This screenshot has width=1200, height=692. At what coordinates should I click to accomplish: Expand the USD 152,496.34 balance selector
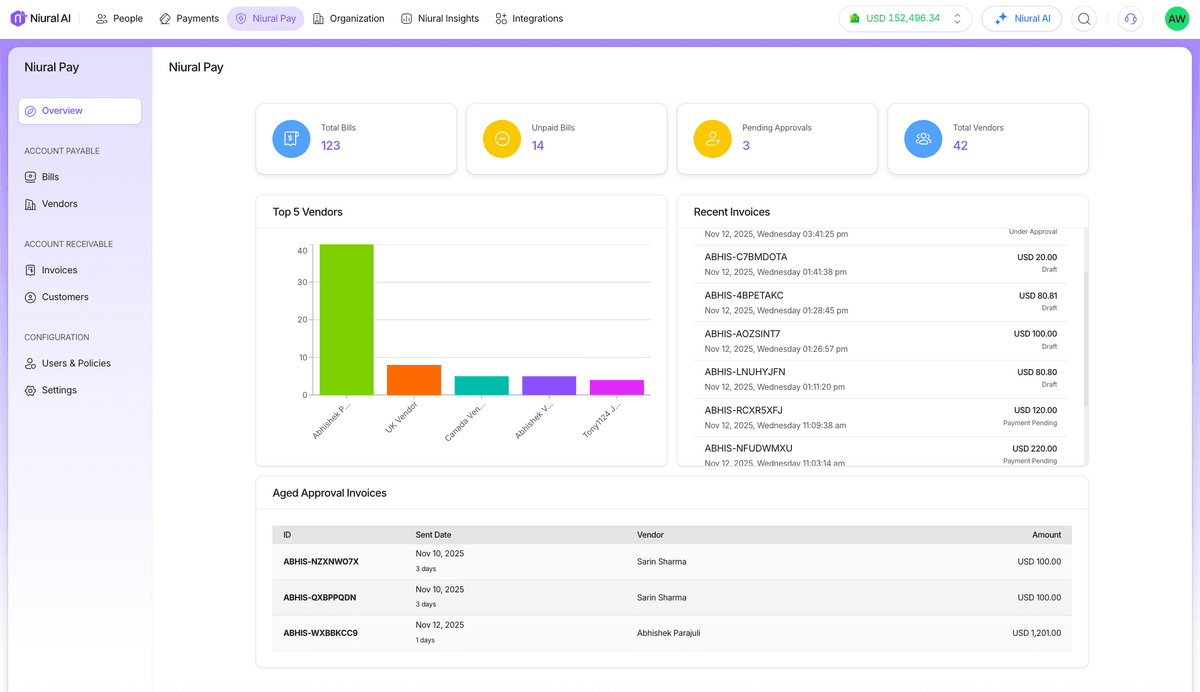[957, 18]
